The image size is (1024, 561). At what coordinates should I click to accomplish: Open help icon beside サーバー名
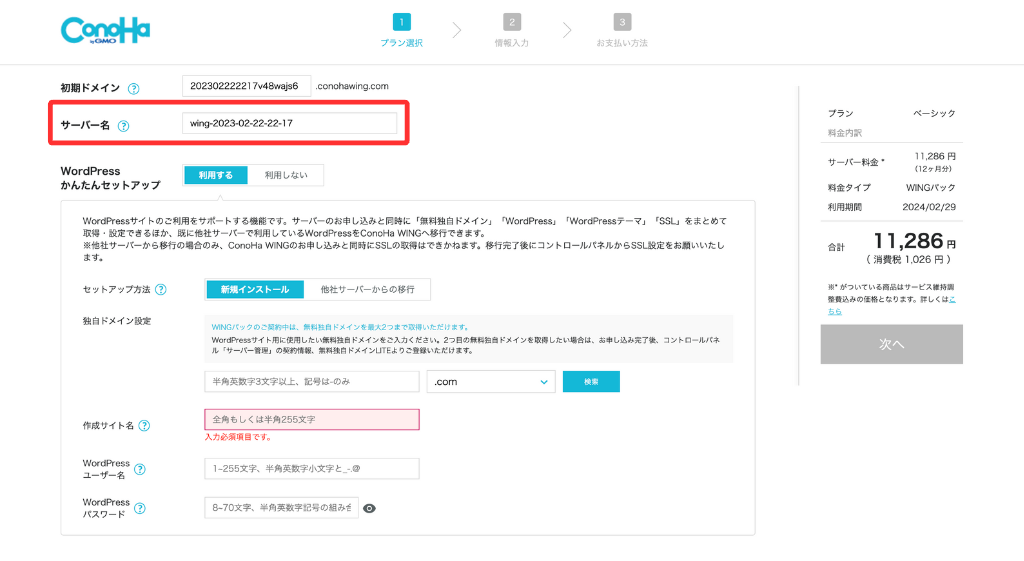(123, 126)
